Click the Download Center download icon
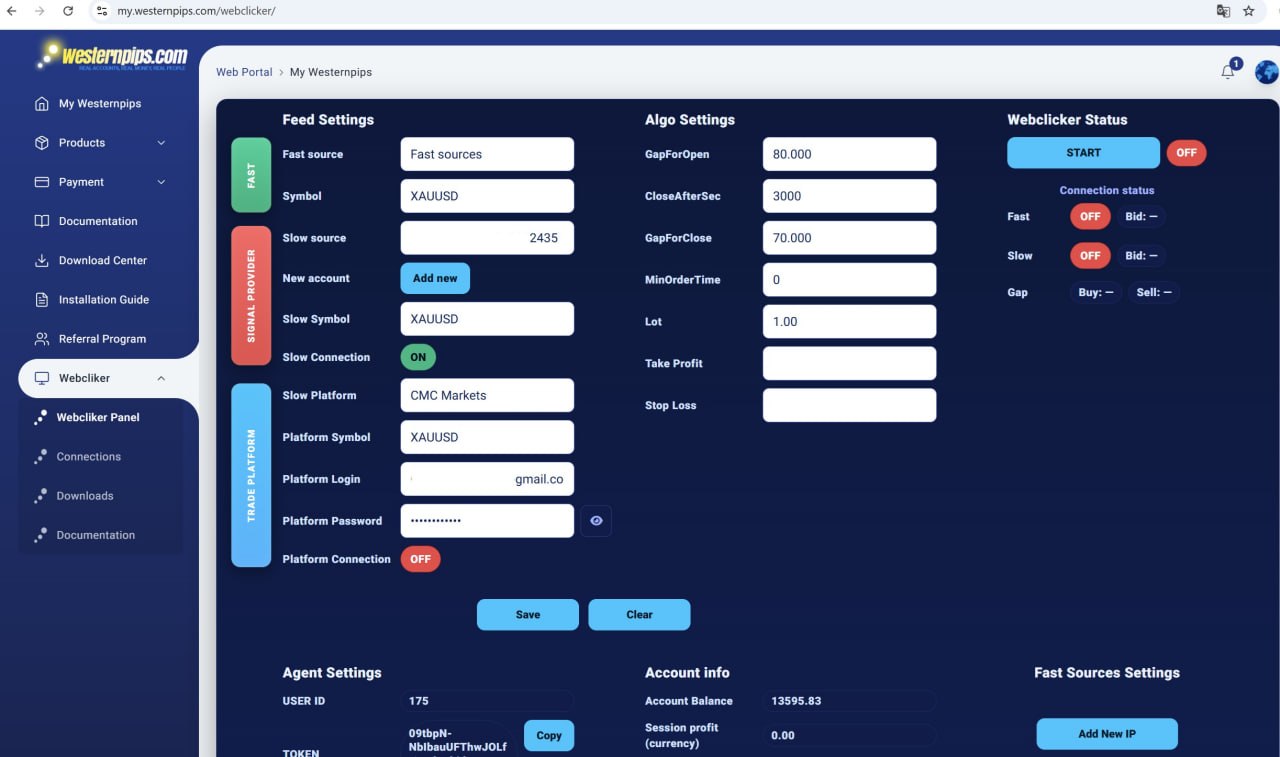Screen dimensions: 1280x757 pos(42,261)
